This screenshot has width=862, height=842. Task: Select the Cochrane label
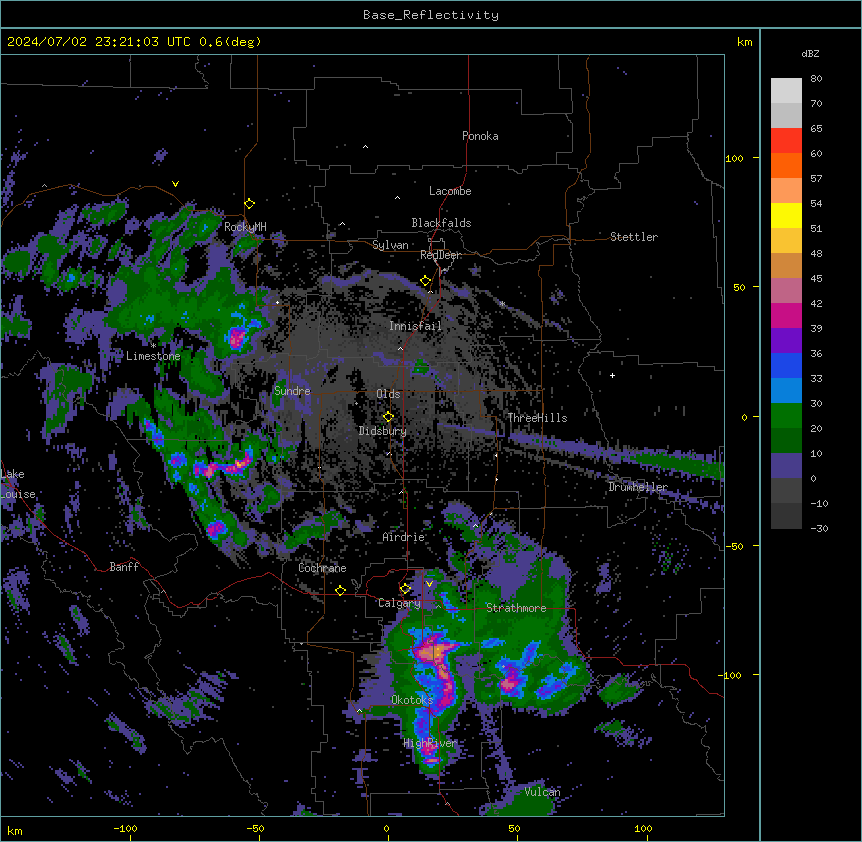tap(322, 568)
